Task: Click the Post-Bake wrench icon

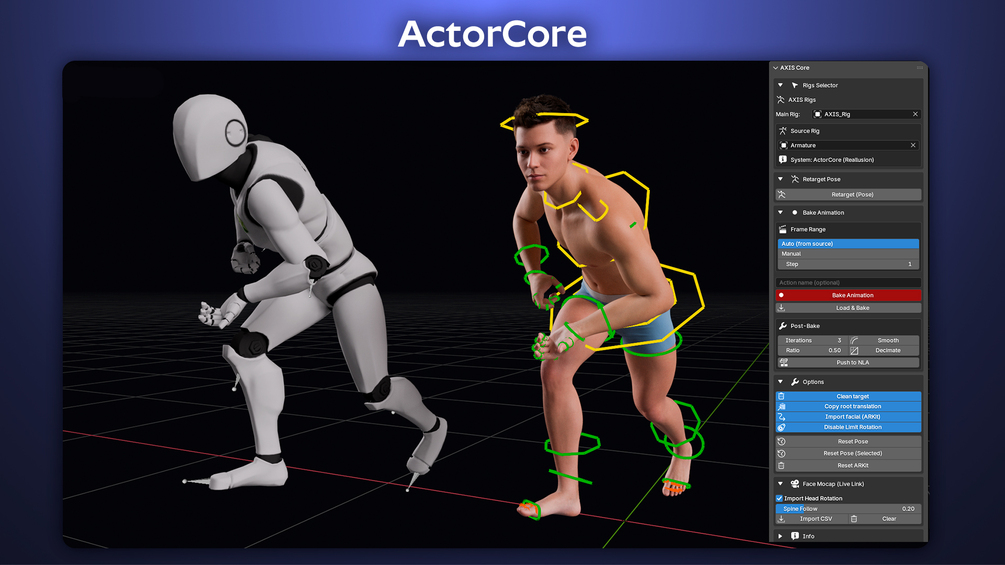Action: point(783,325)
